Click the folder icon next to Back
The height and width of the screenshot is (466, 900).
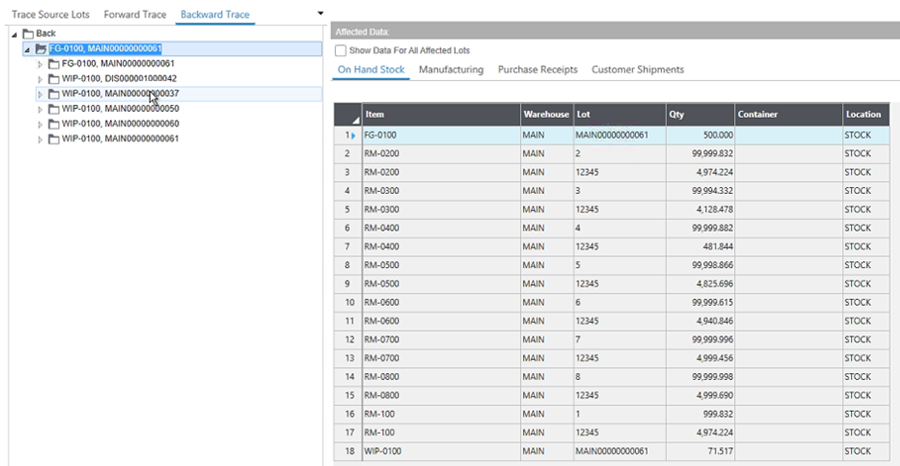click(28, 33)
